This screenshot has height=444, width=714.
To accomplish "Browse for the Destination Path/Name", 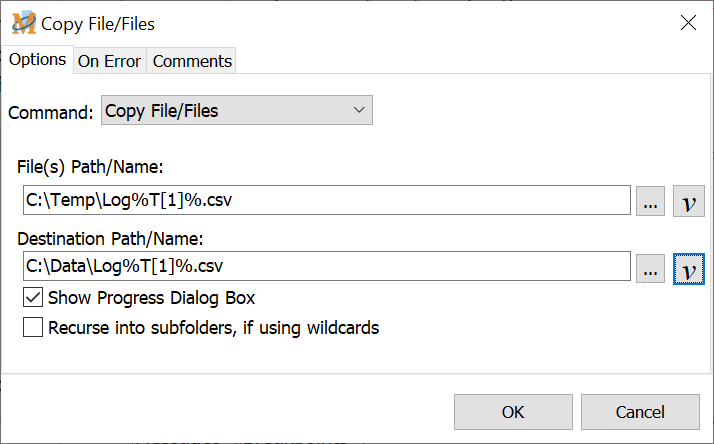I will pyautogui.click(x=650, y=267).
